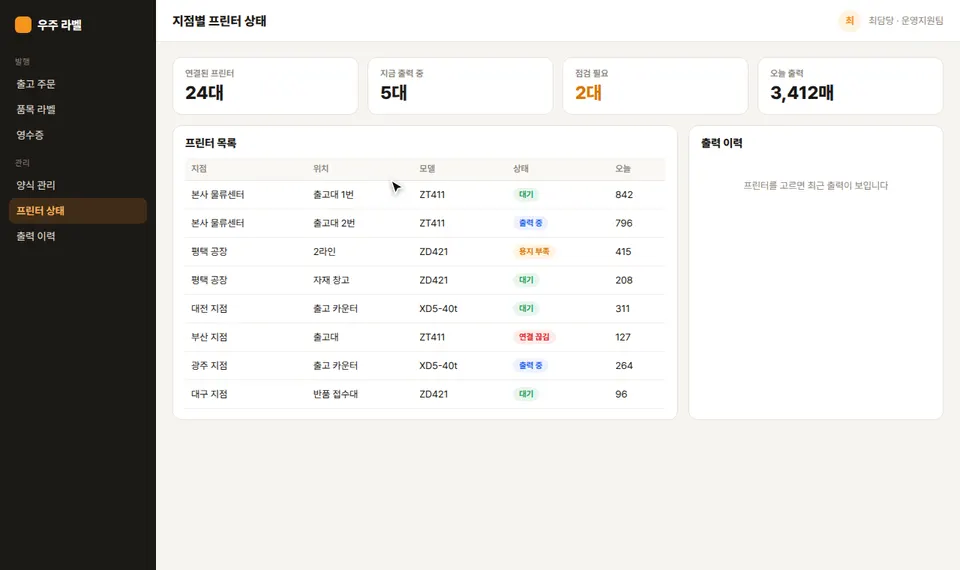Viewport: 960px width, 570px height.
Task: Click the 96 count
Action: click(621, 394)
